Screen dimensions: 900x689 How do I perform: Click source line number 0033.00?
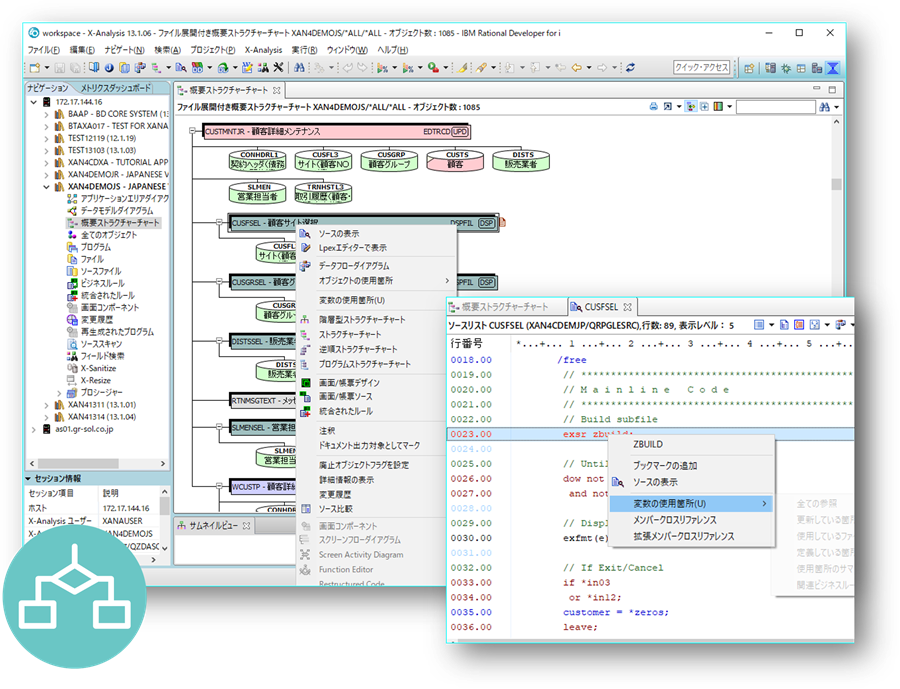click(471, 583)
